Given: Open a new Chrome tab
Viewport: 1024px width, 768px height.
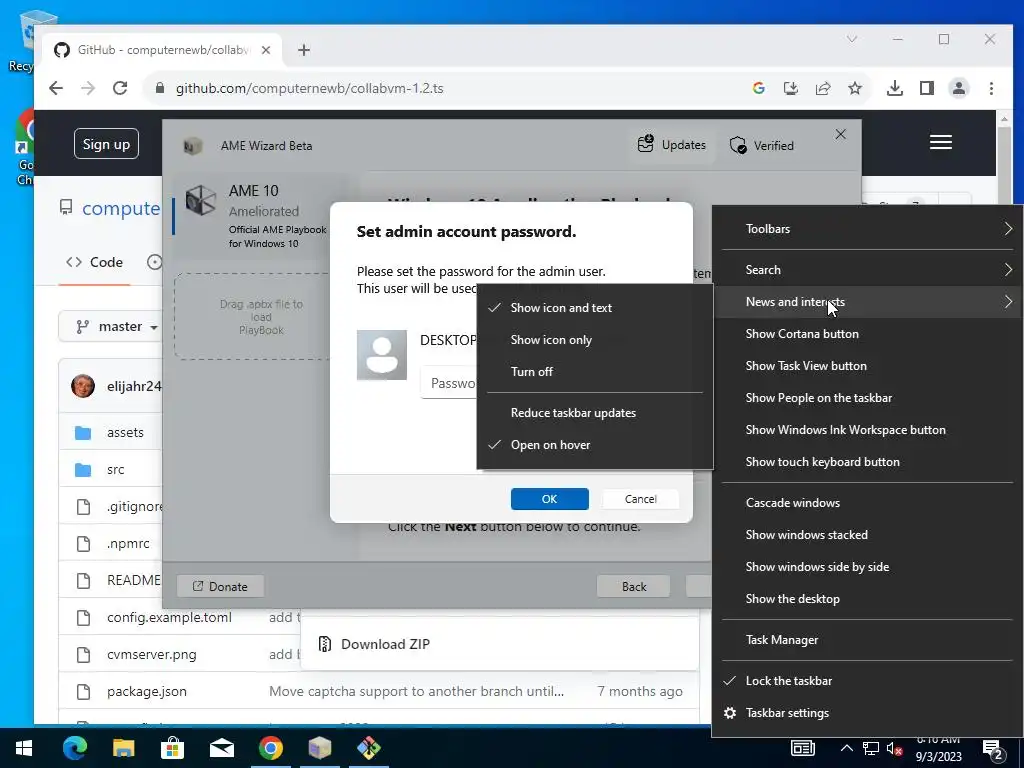Looking at the screenshot, I should click(x=304, y=50).
